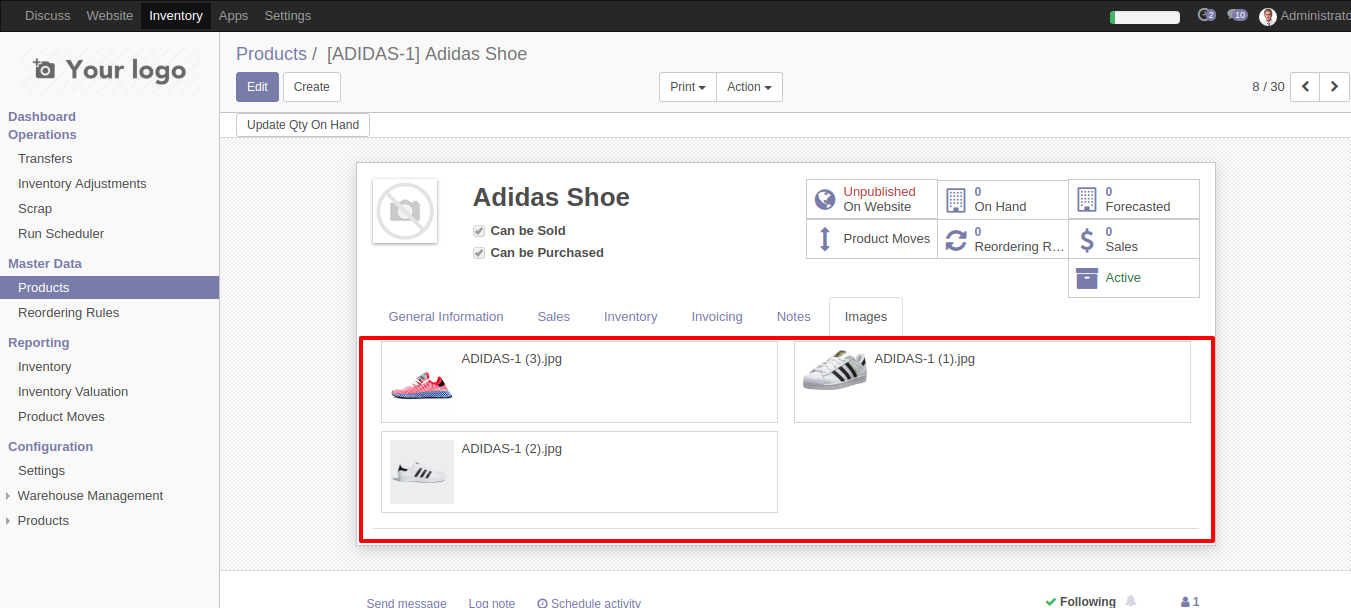This screenshot has height=608, width=1351.
Task: Click the ADIDAS-1 (1).jpg file name
Action: point(924,359)
